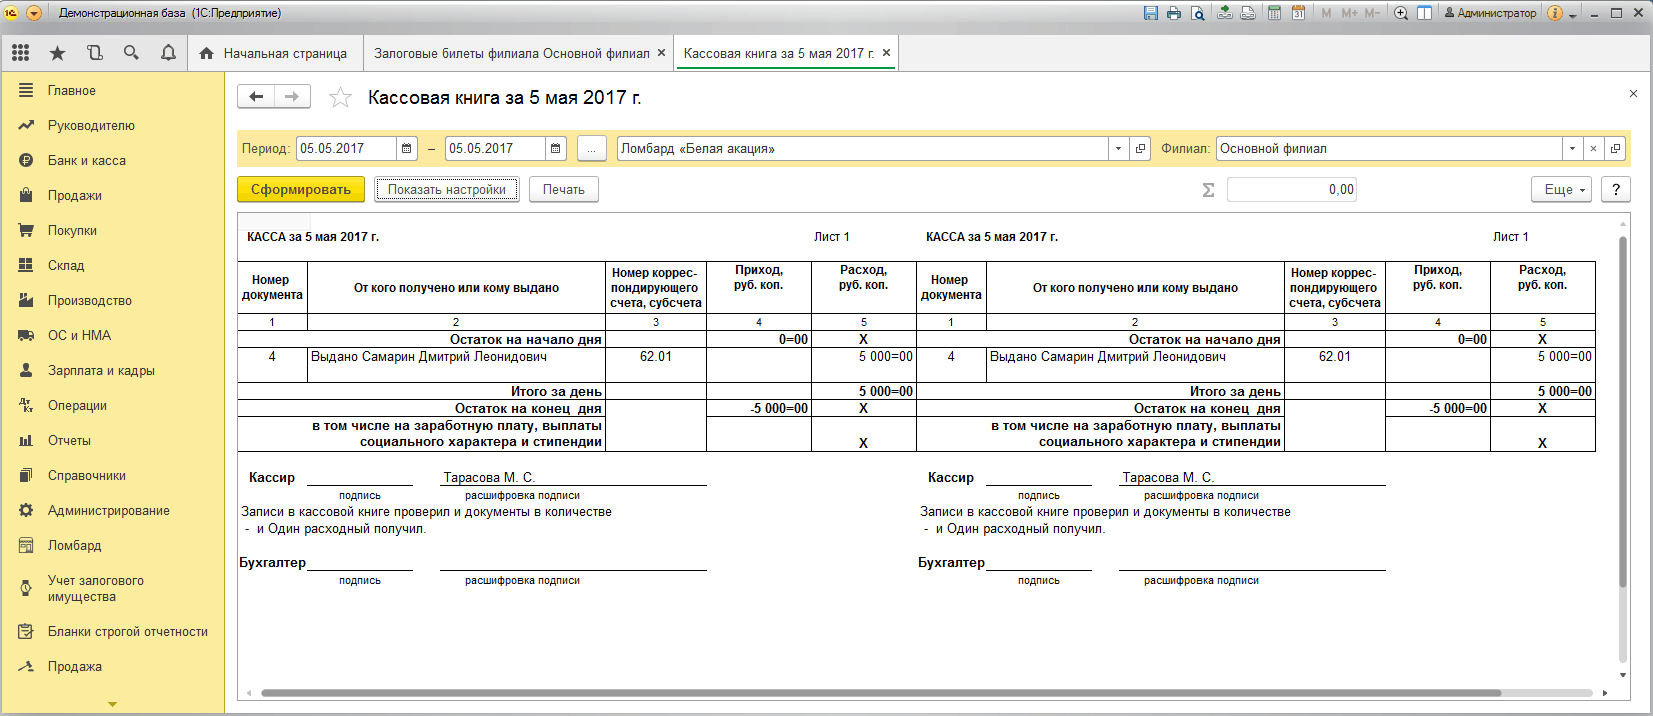Click the M memory button
Viewport: 1653px width, 716px height.
click(x=1326, y=13)
